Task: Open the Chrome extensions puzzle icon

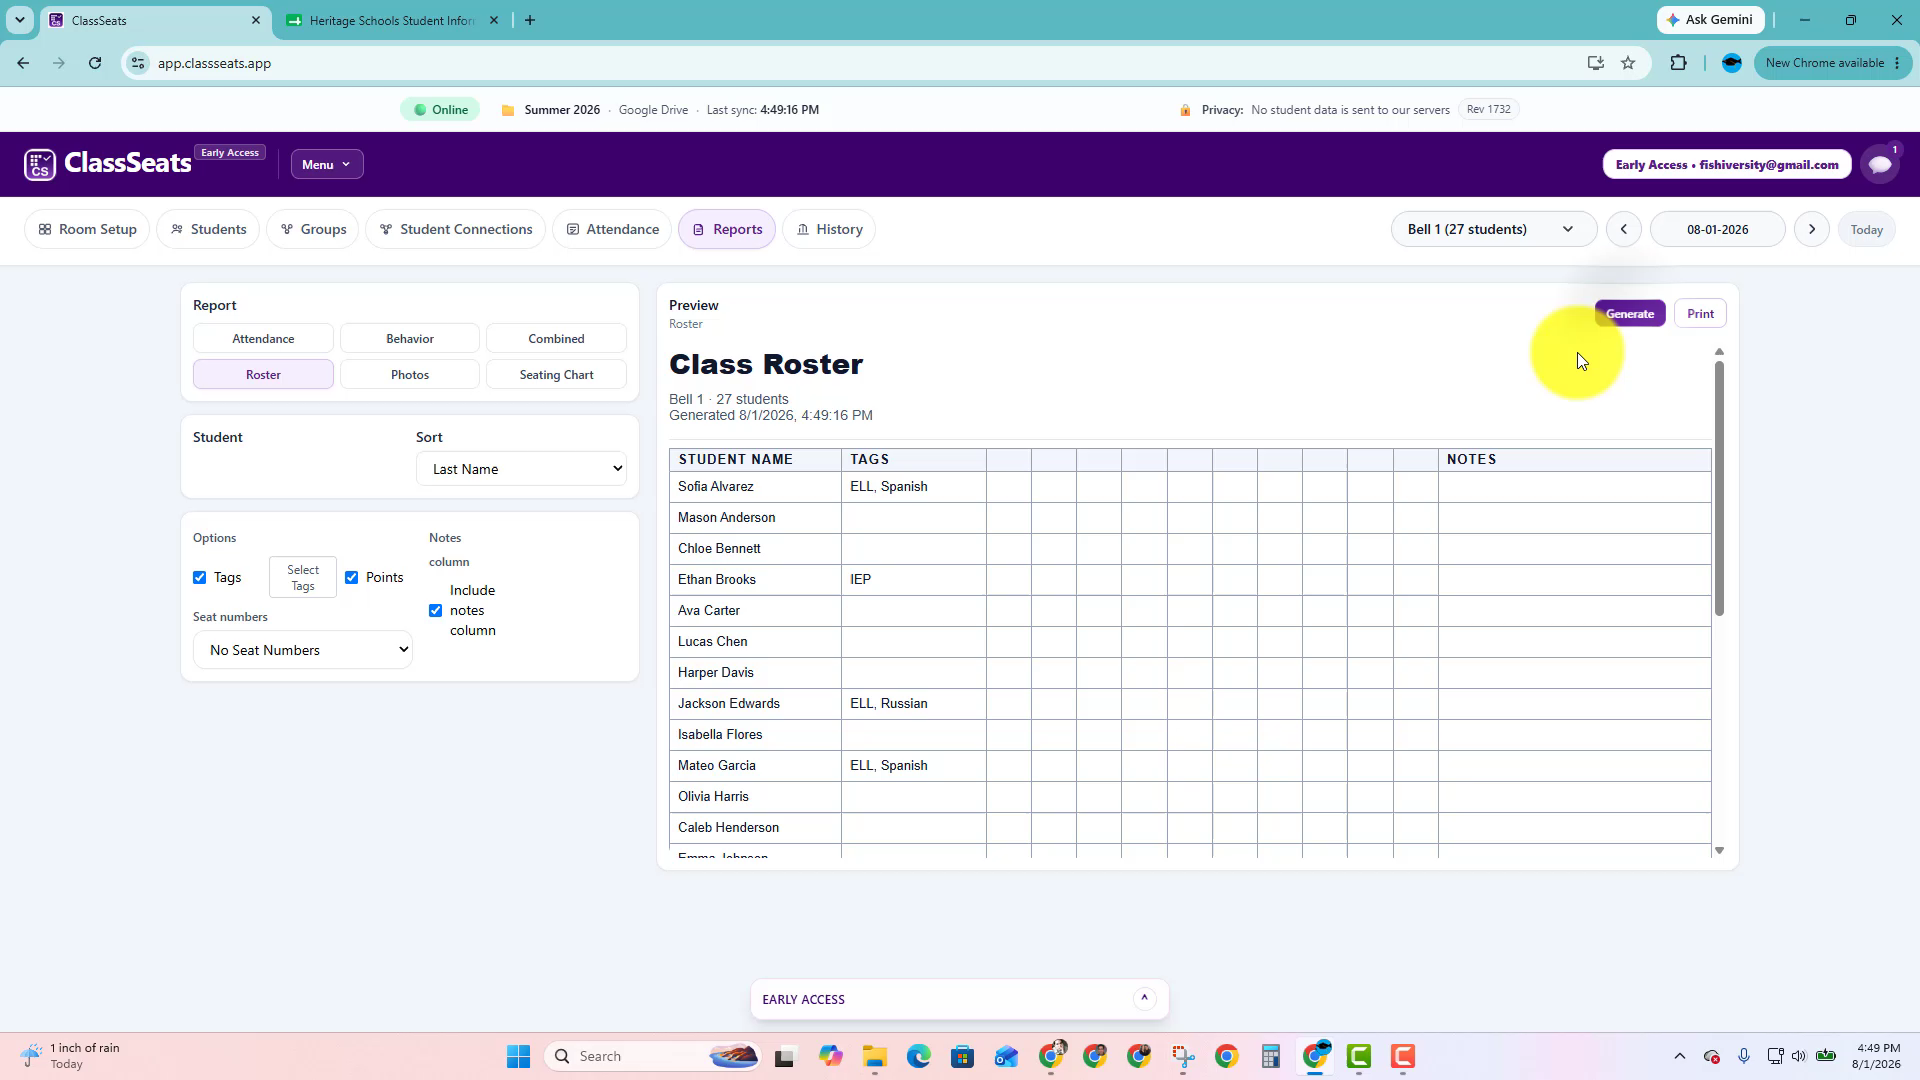Action: (1678, 63)
